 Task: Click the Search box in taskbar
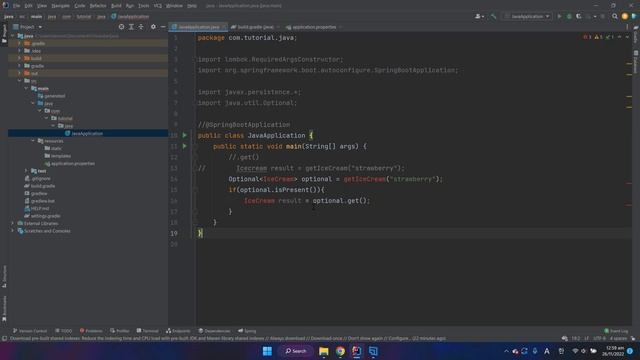click(296, 351)
